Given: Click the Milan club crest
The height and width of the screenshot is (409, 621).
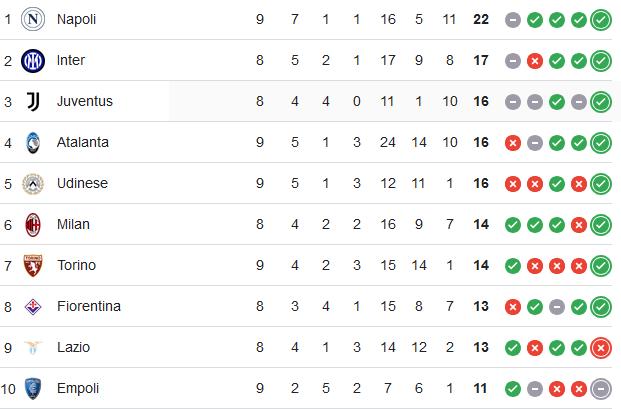Looking at the screenshot, I should [33, 224].
